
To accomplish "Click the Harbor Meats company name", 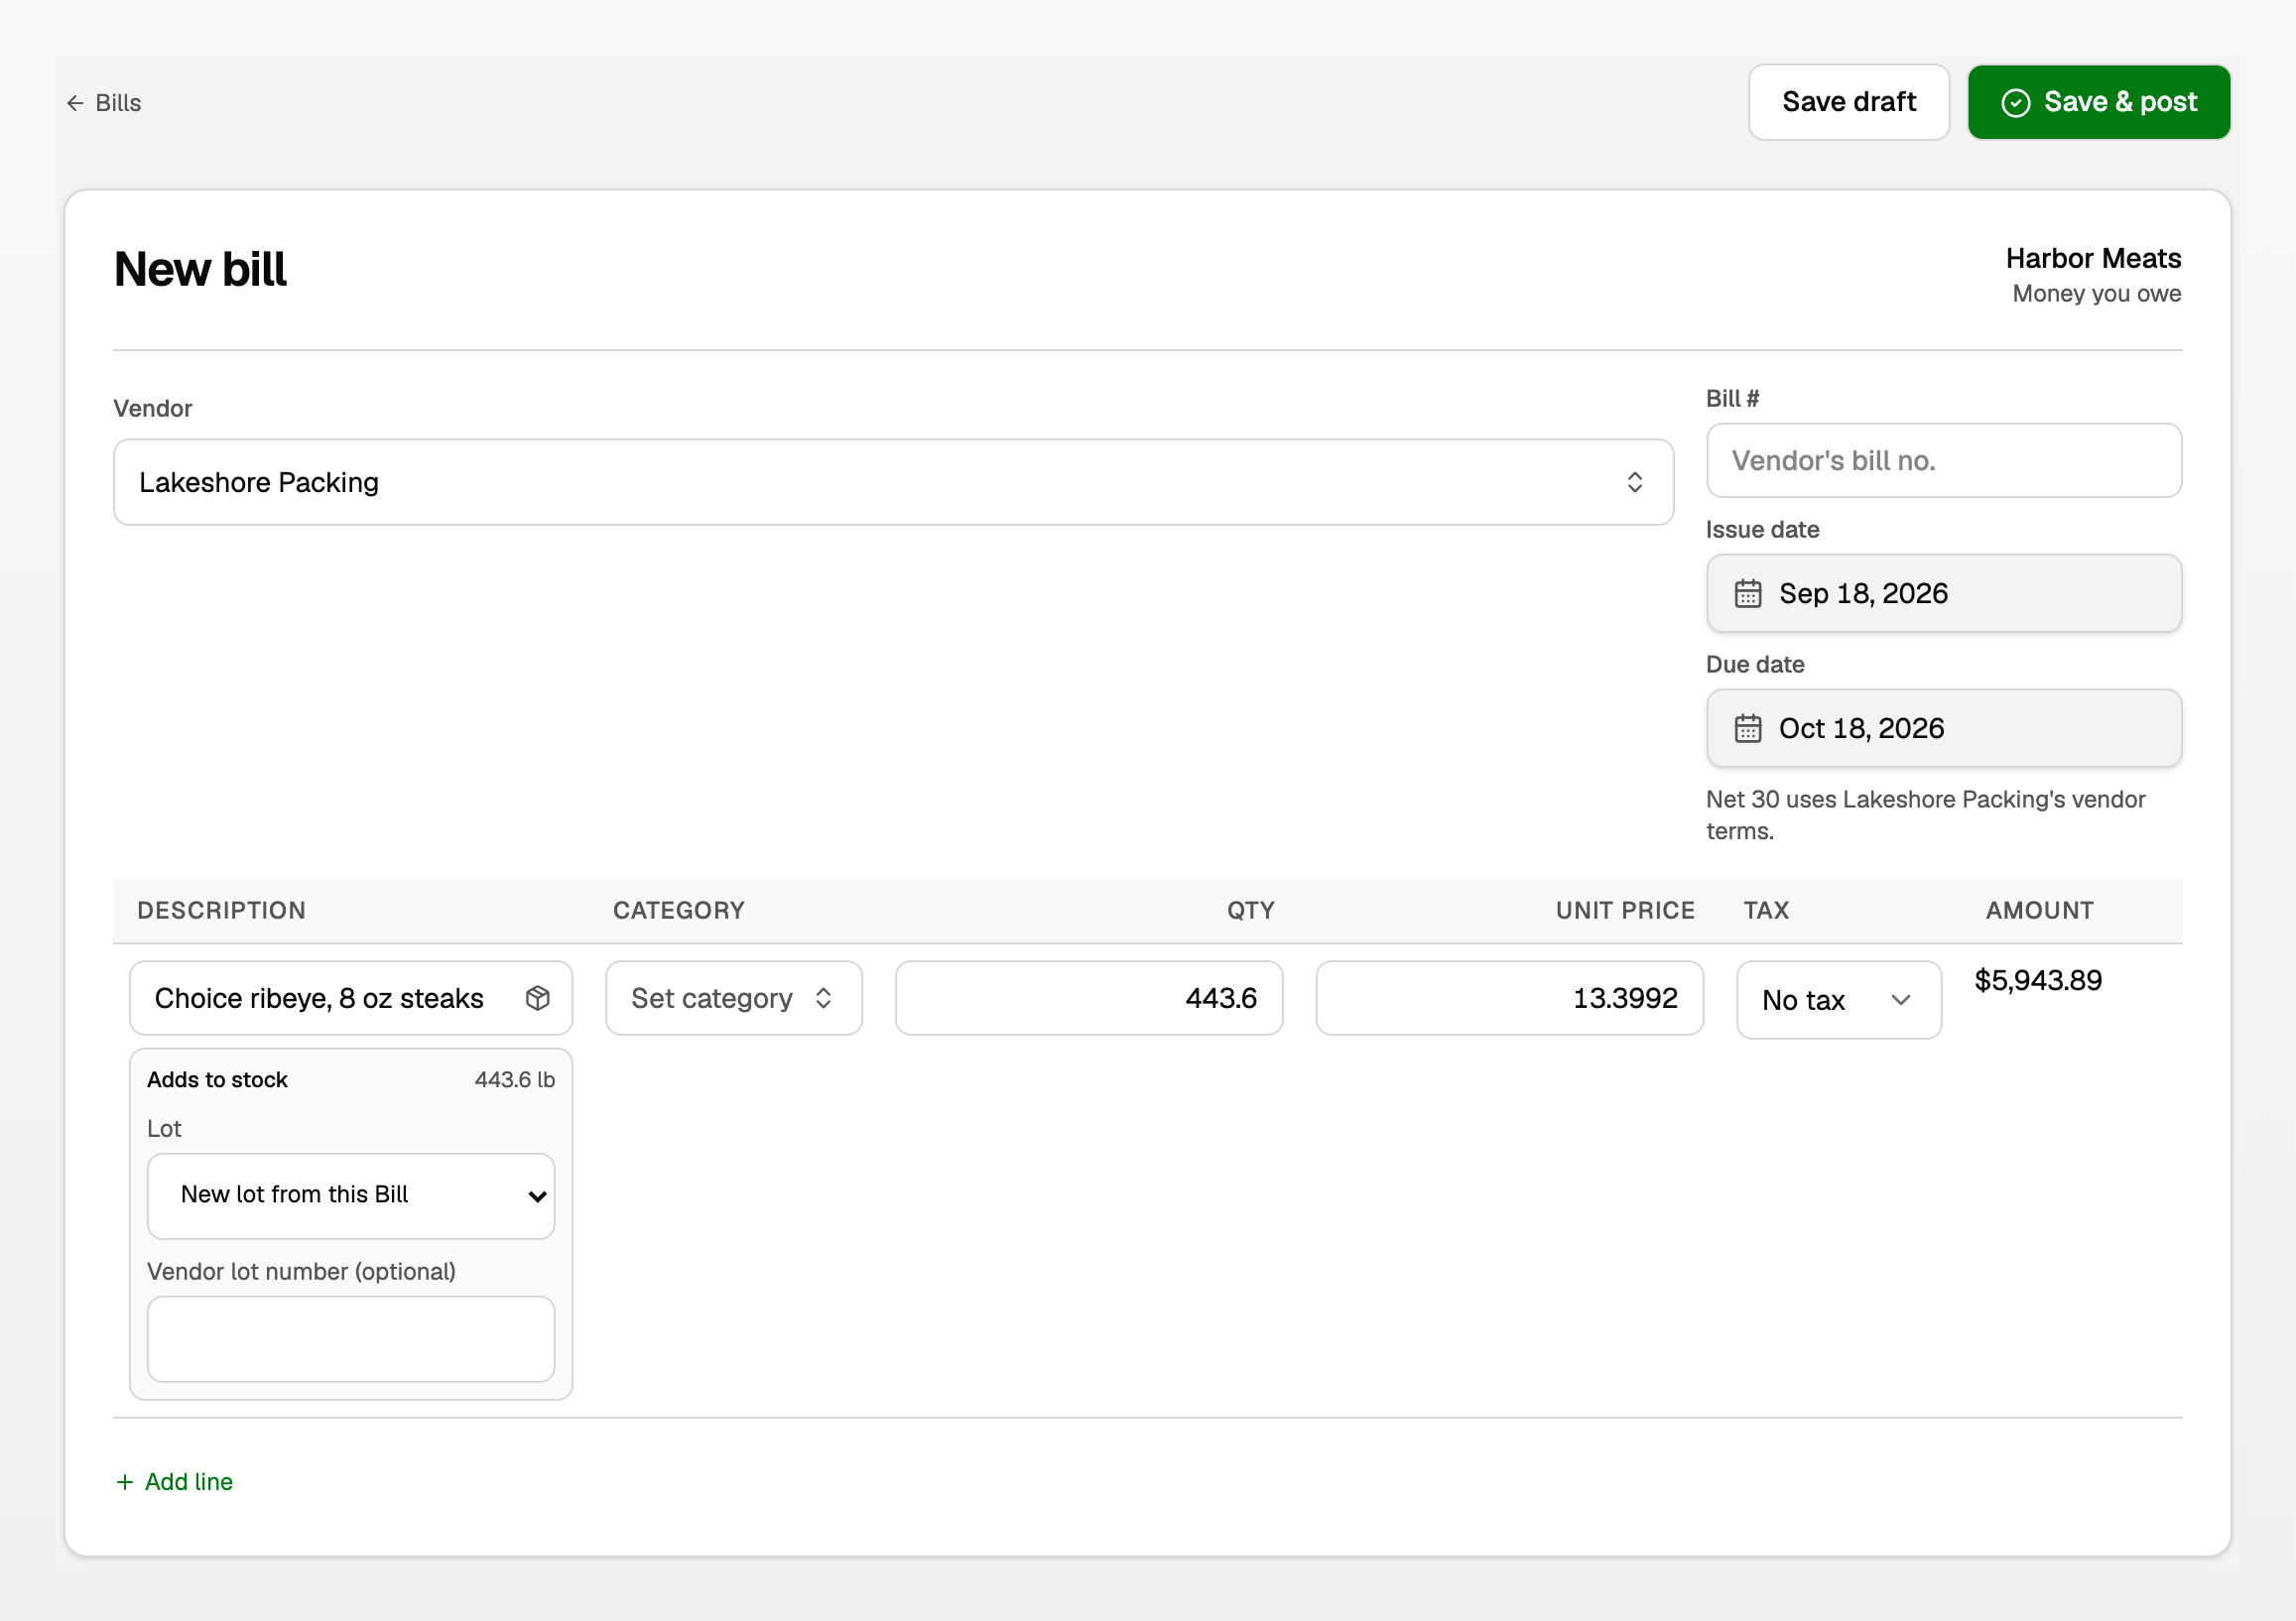I will coord(2092,258).
